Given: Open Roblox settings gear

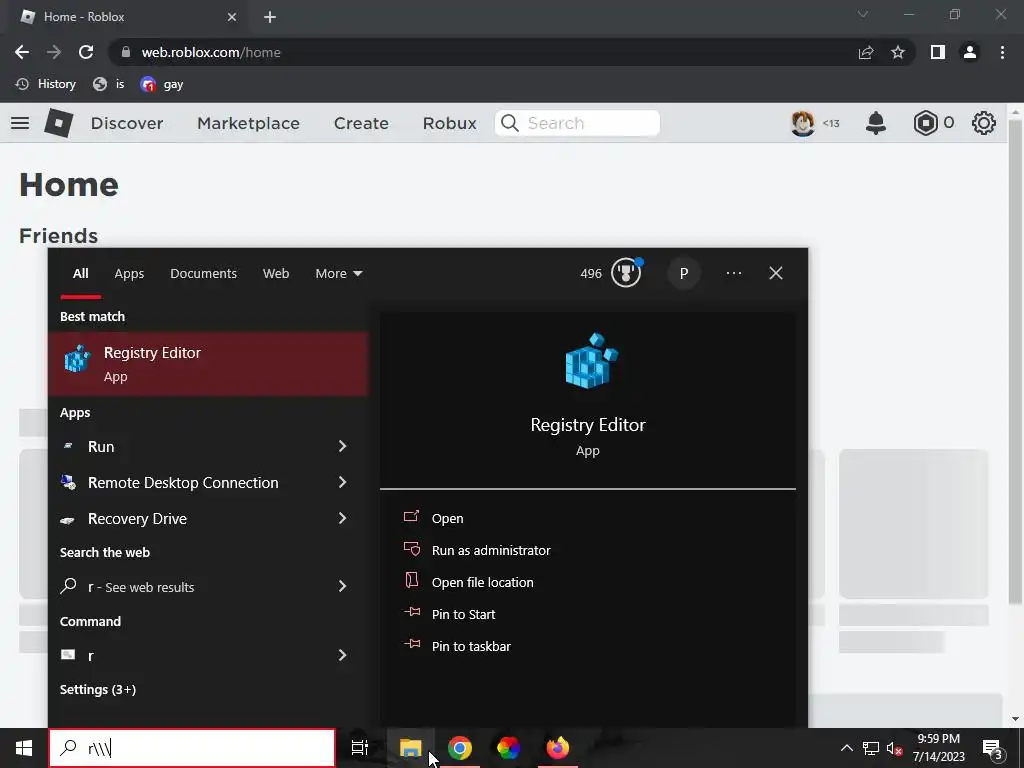Looking at the screenshot, I should 984,123.
